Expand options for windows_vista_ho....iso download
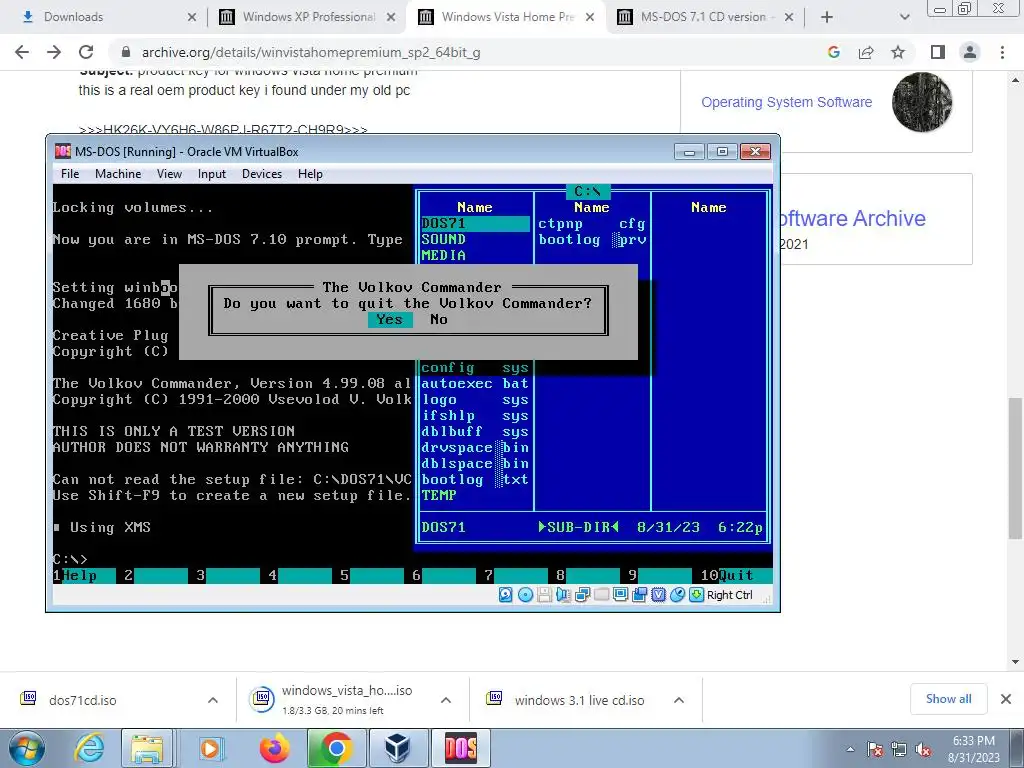The width and height of the screenshot is (1024, 768). (446, 700)
